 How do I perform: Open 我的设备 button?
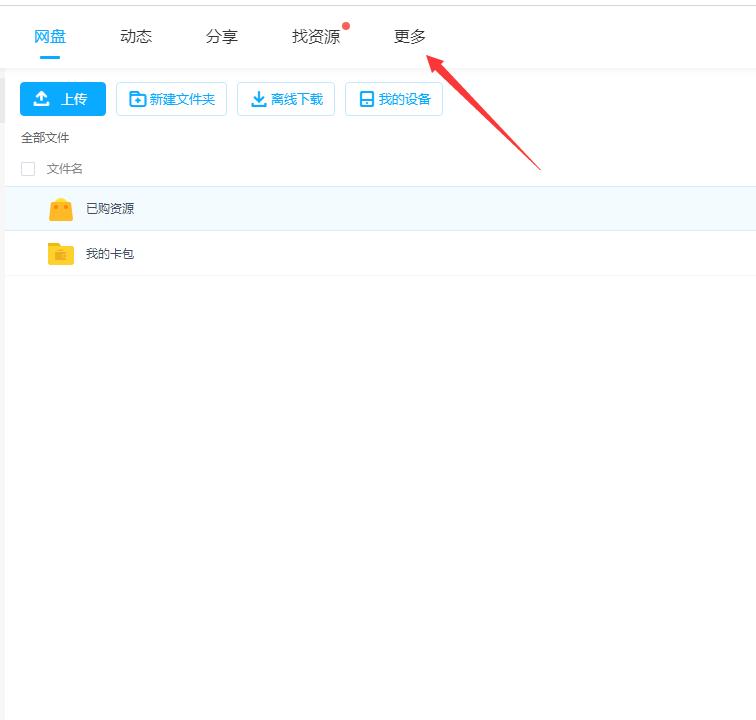click(x=394, y=99)
